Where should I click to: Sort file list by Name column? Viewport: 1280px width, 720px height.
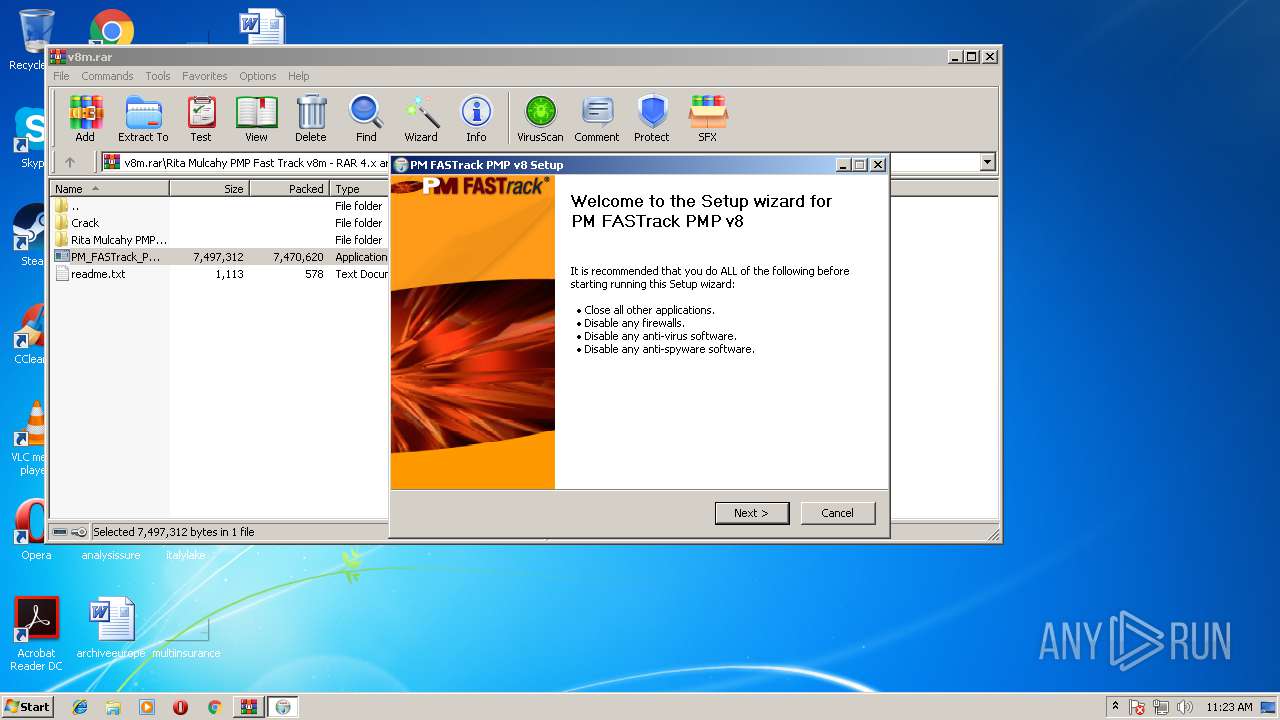pos(110,188)
